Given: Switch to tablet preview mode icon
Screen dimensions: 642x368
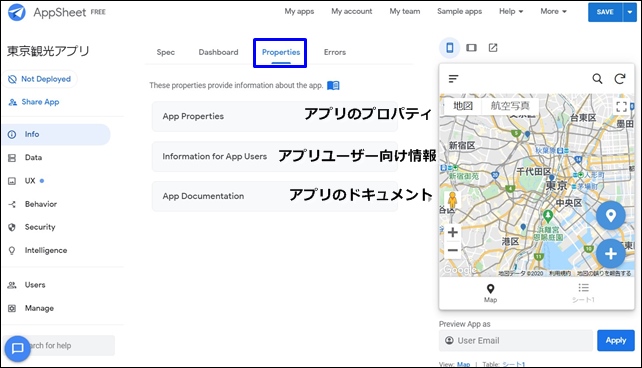Looking at the screenshot, I should (471, 48).
